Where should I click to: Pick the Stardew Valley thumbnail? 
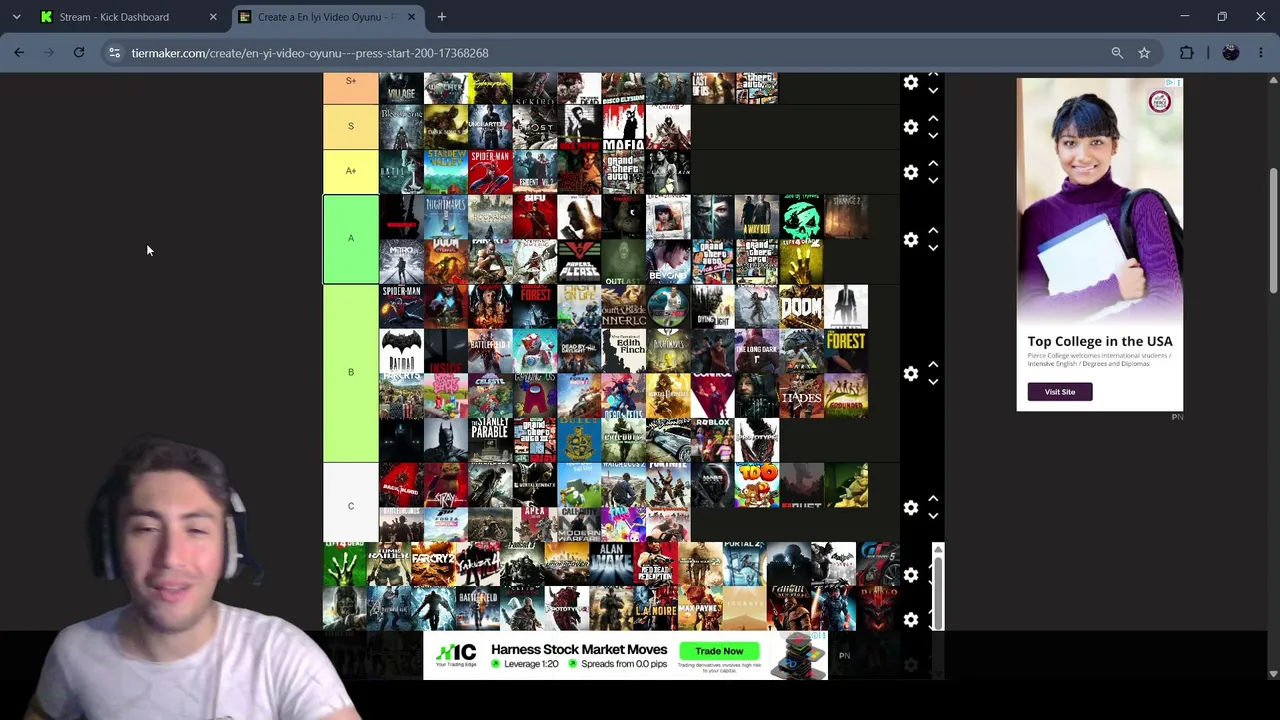pyautogui.click(x=445, y=172)
